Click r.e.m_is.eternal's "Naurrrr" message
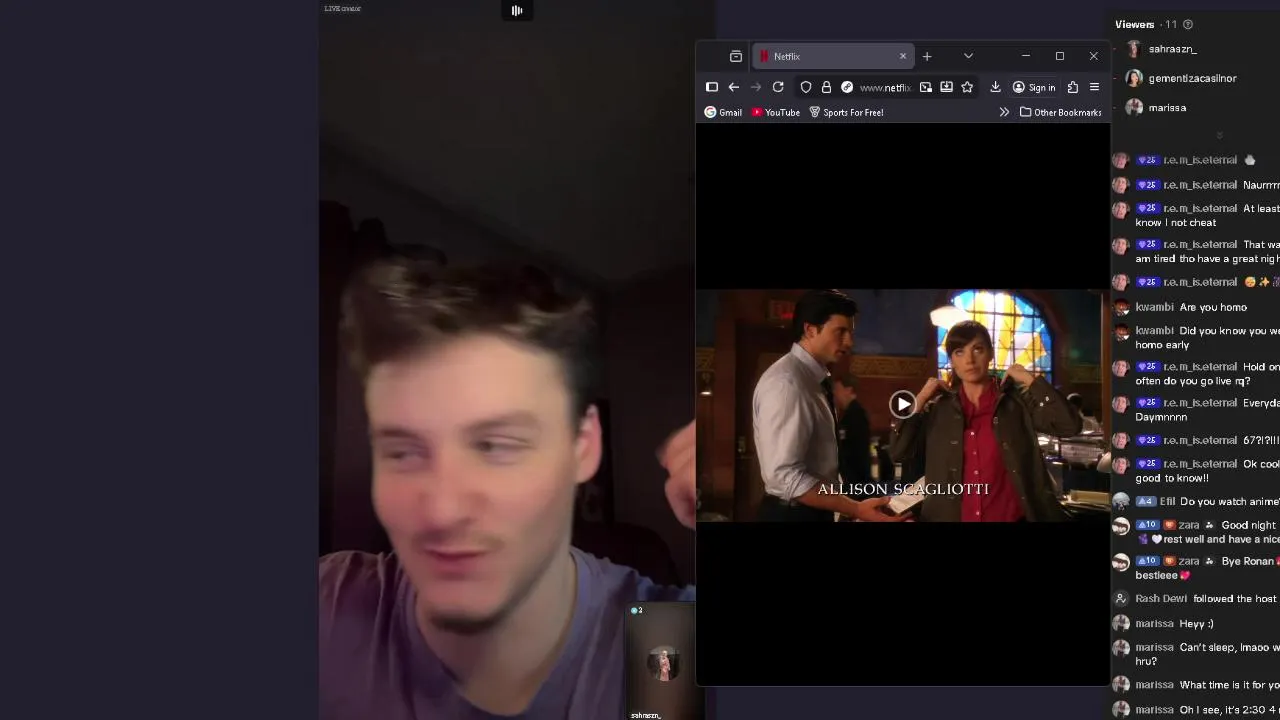1280x720 pixels. pos(1196,184)
